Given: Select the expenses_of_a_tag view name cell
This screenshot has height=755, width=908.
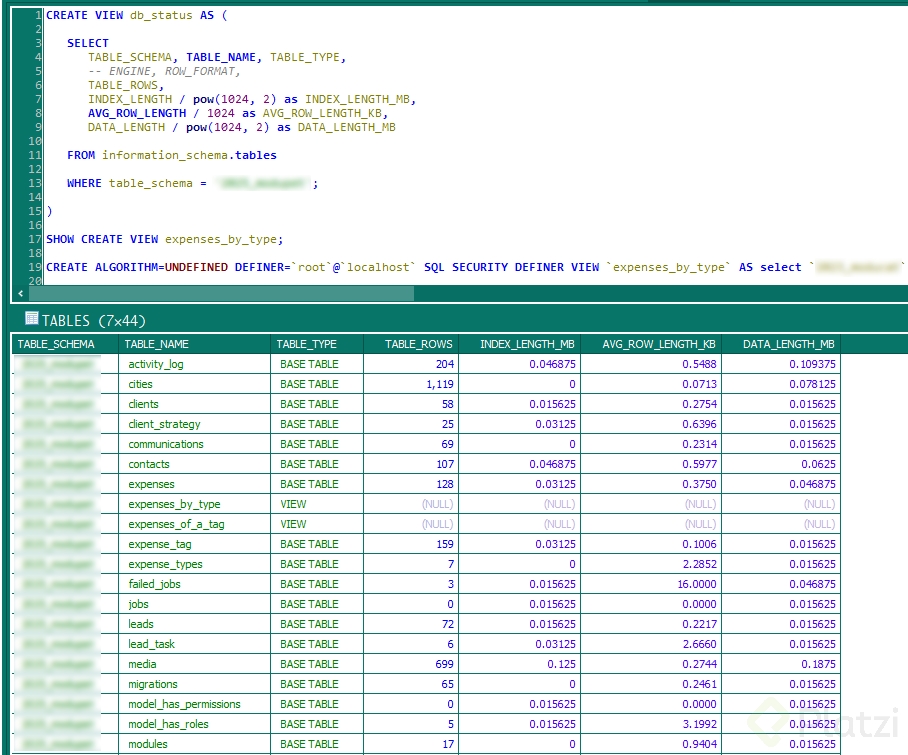Looking at the screenshot, I should [194, 524].
